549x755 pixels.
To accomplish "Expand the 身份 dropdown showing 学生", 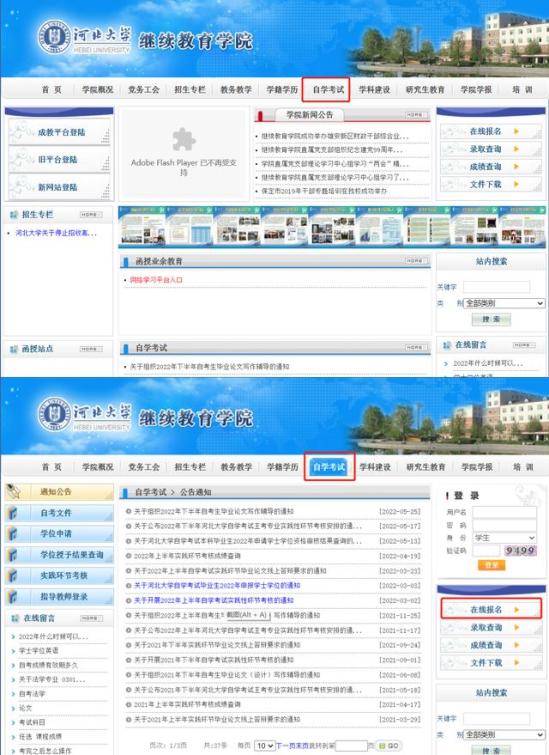I will coord(504,537).
